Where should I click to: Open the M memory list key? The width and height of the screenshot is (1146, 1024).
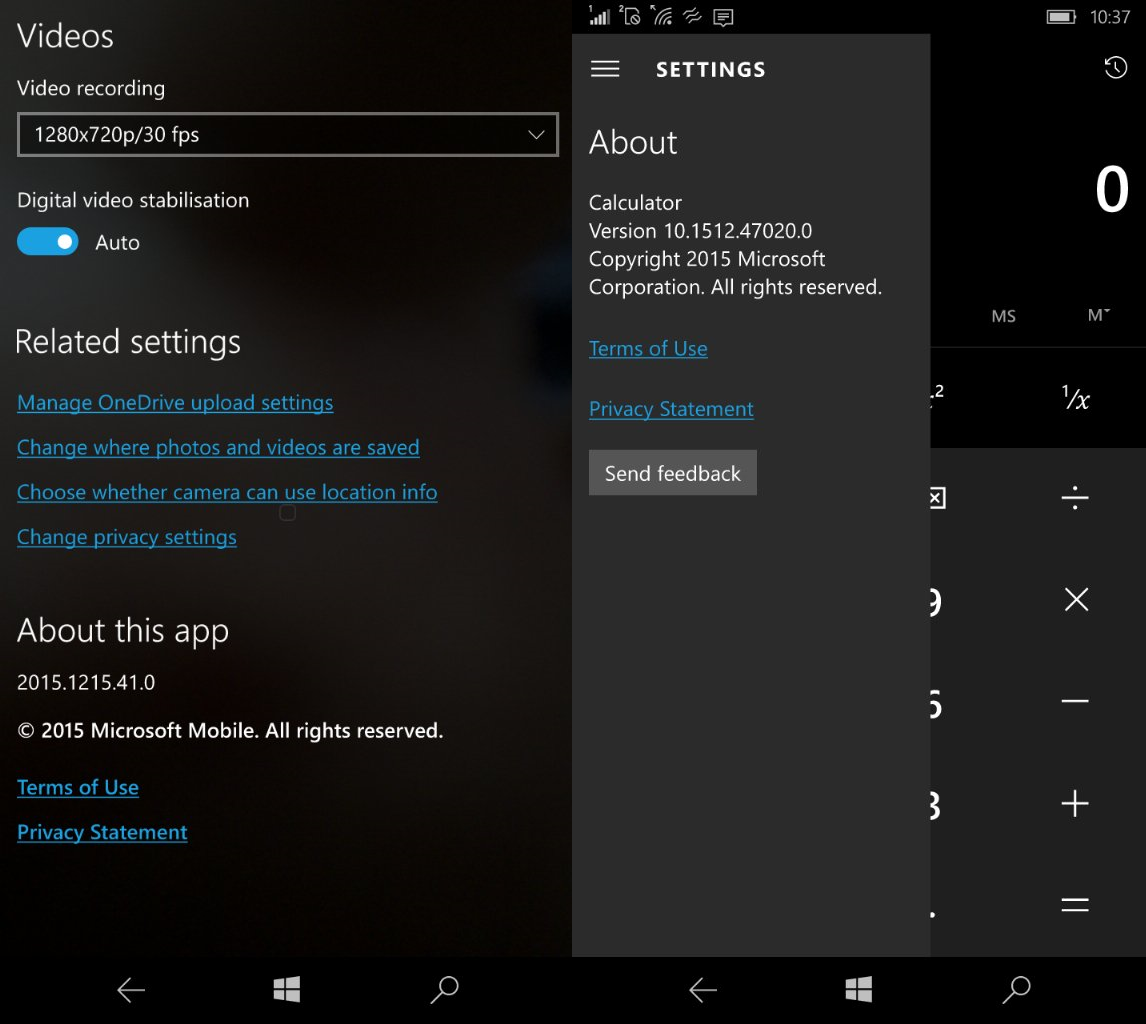tap(1098, 315)
